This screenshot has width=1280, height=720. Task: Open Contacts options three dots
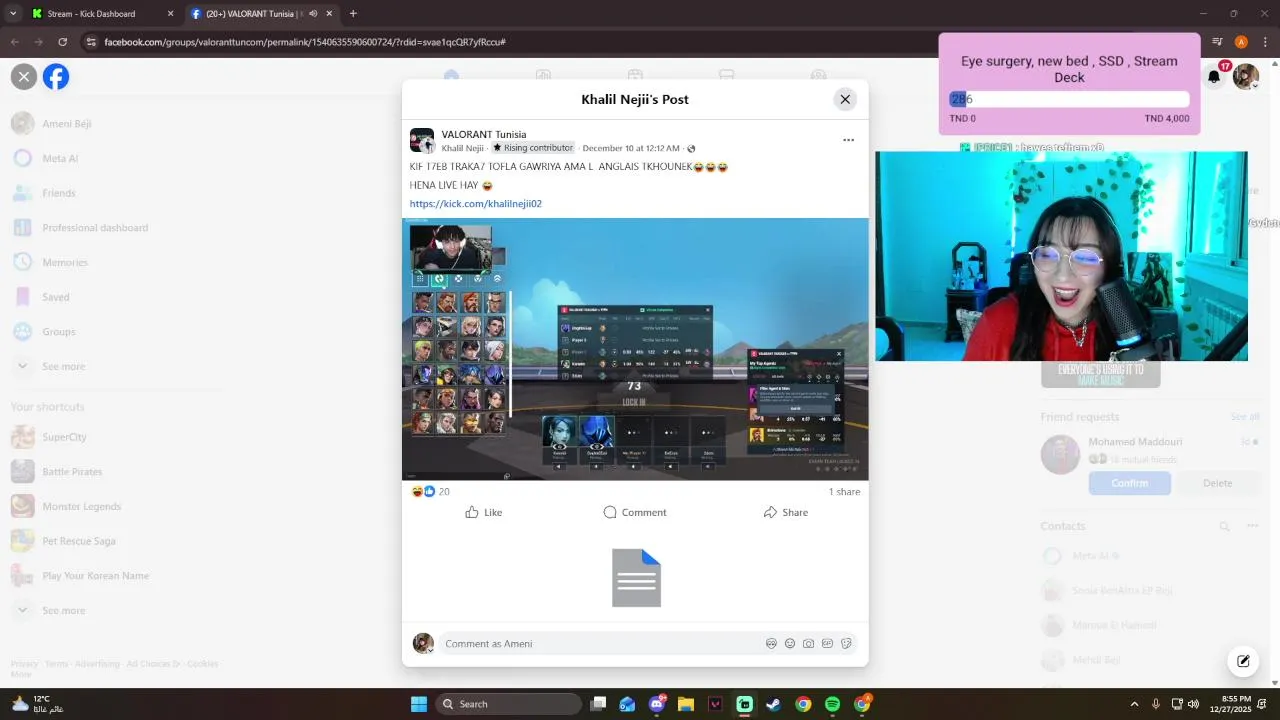1252,526
